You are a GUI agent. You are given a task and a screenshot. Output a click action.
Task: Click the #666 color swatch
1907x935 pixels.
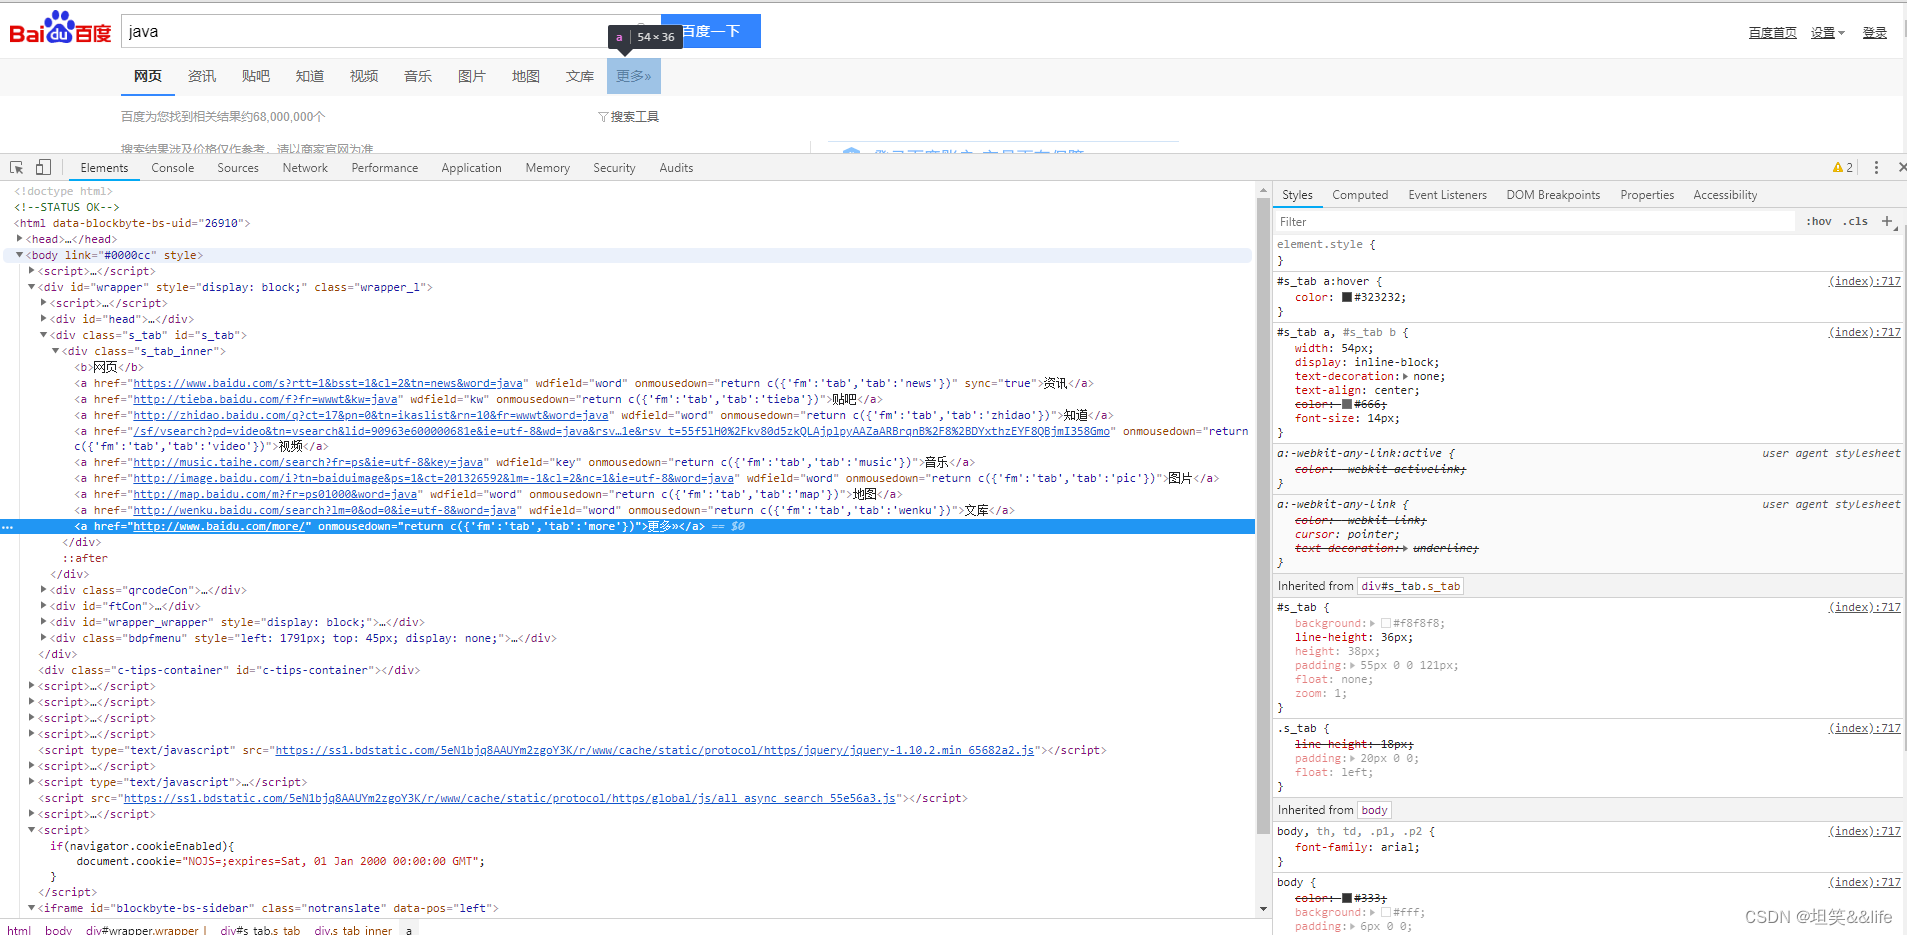pyautogui.click(x=1347, y=404)
